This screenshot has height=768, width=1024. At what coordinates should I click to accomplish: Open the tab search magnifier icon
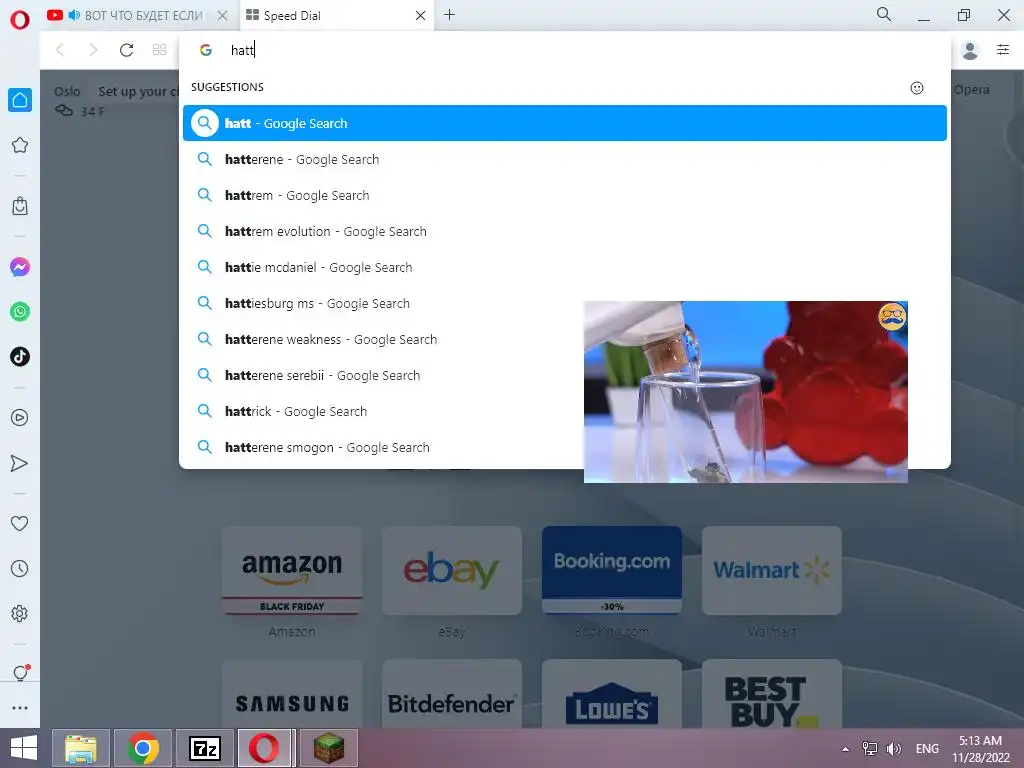pos(884,14)
